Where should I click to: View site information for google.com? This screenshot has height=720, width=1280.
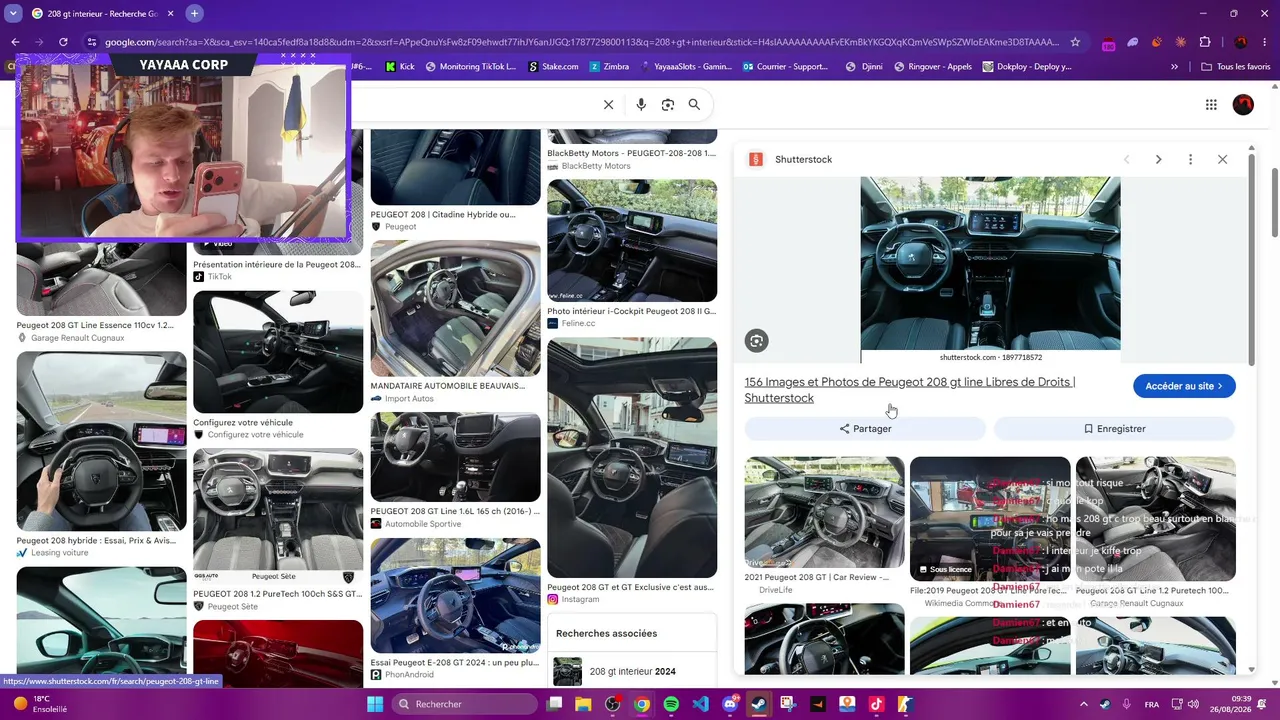[x=92, y=42]
